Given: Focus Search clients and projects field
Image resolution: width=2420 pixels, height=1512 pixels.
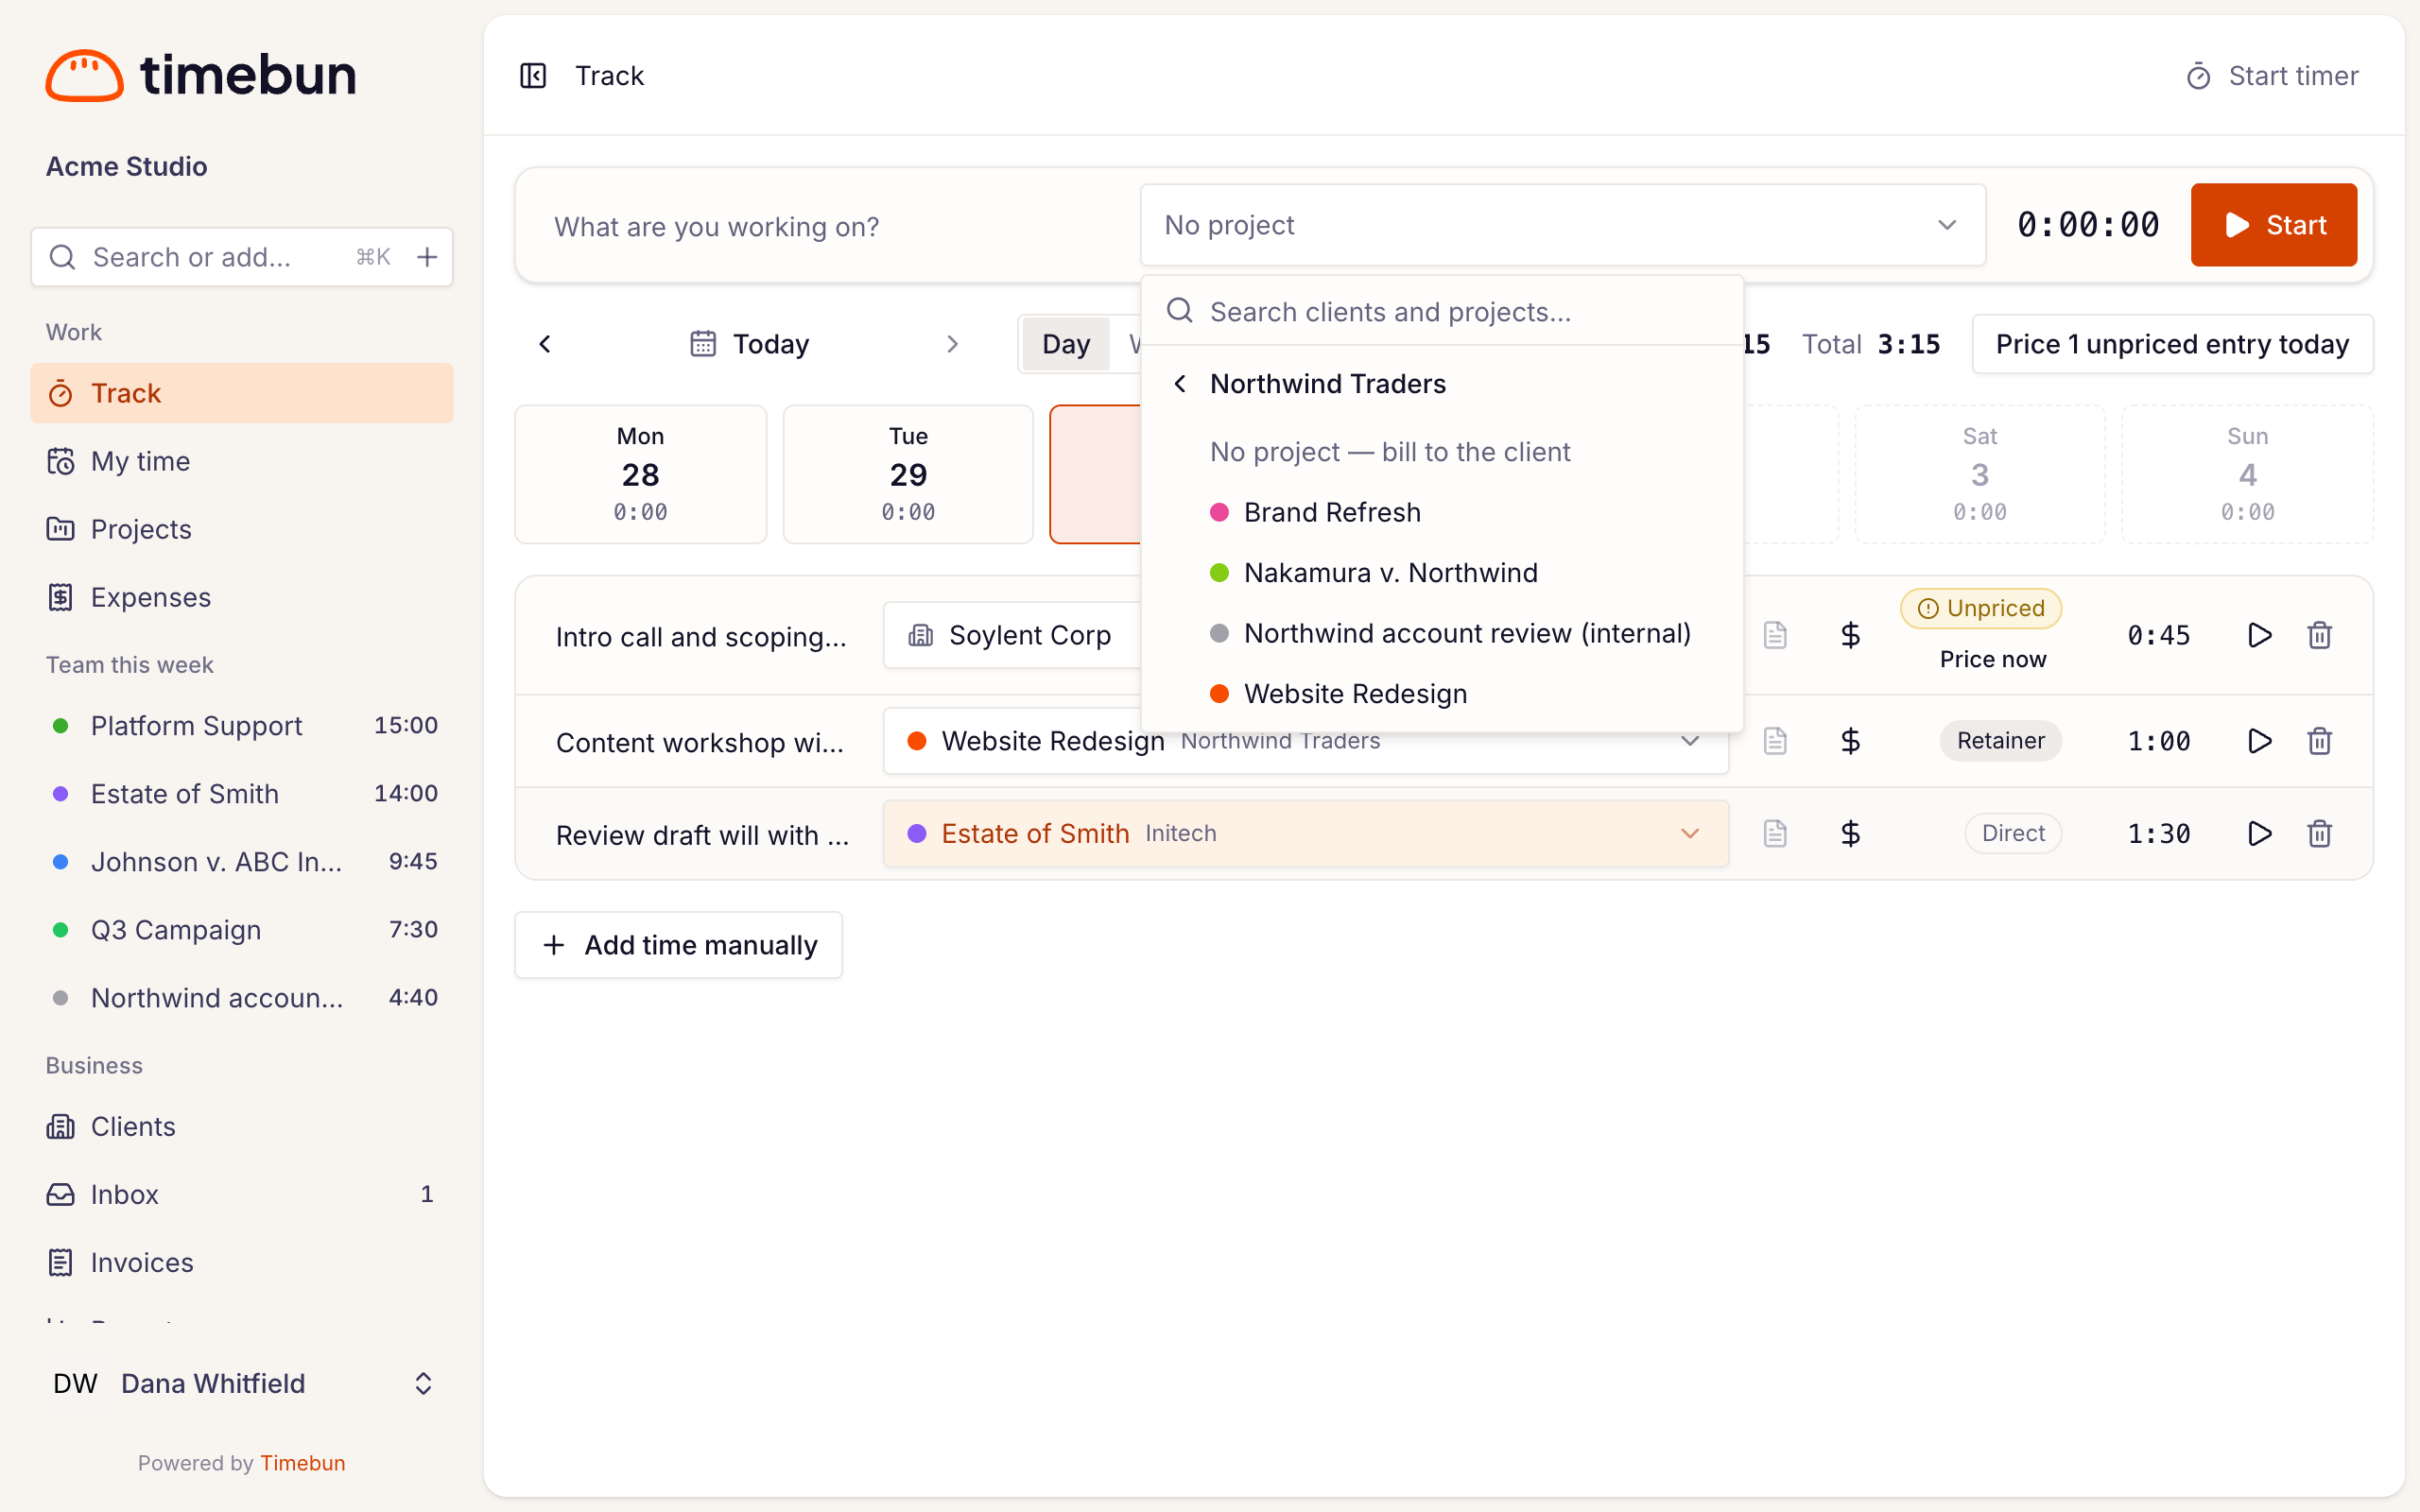Looking at the screenshot, I should (x=1442, y=312).
